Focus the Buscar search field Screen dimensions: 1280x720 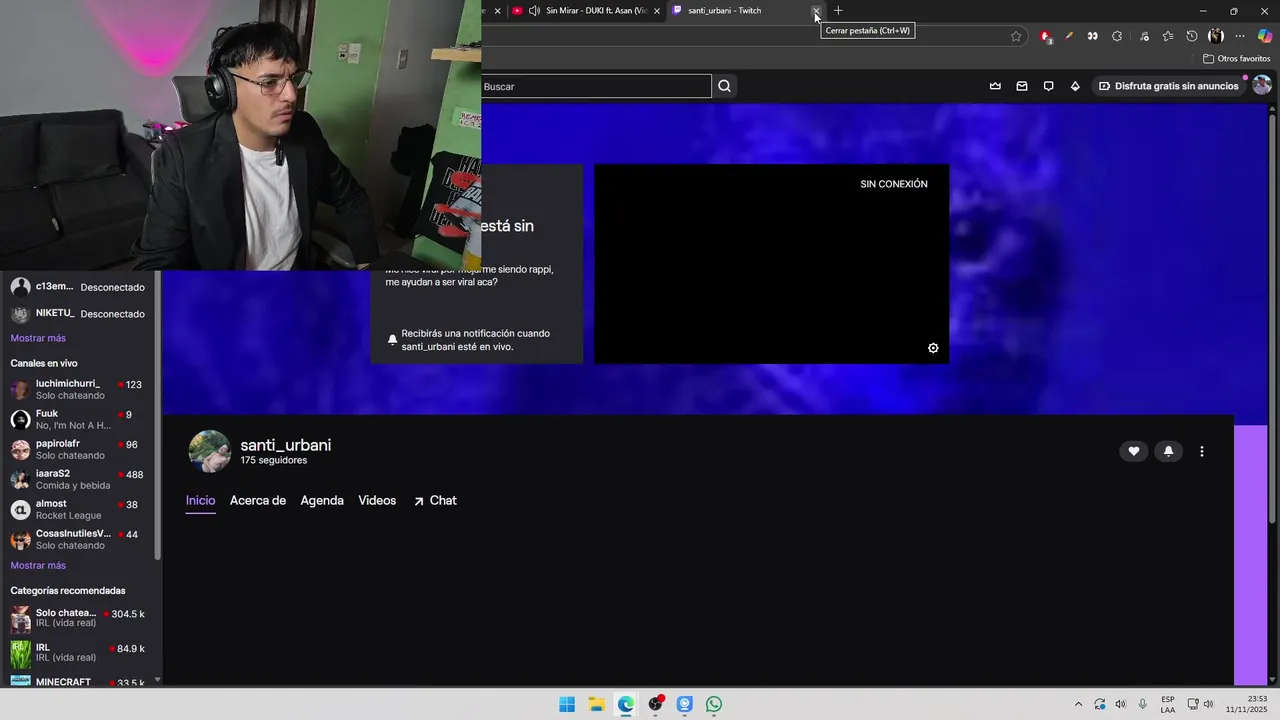click(597, 86)
